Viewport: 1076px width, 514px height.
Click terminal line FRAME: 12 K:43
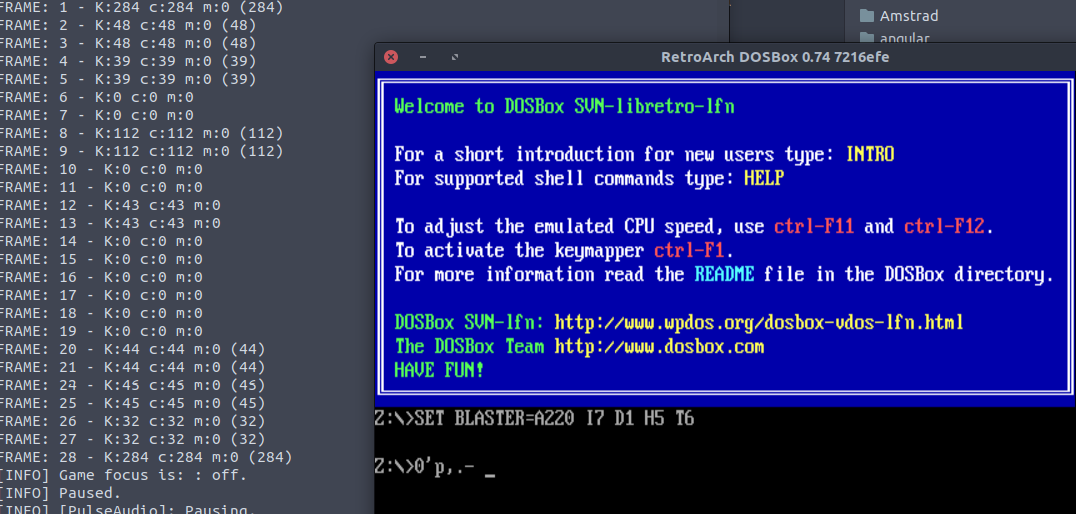click(x=110, y=205)
